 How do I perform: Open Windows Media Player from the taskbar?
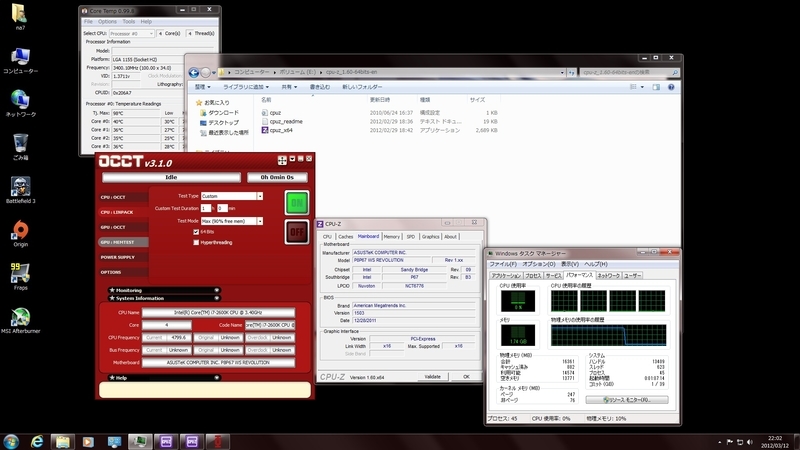[88, 441]
